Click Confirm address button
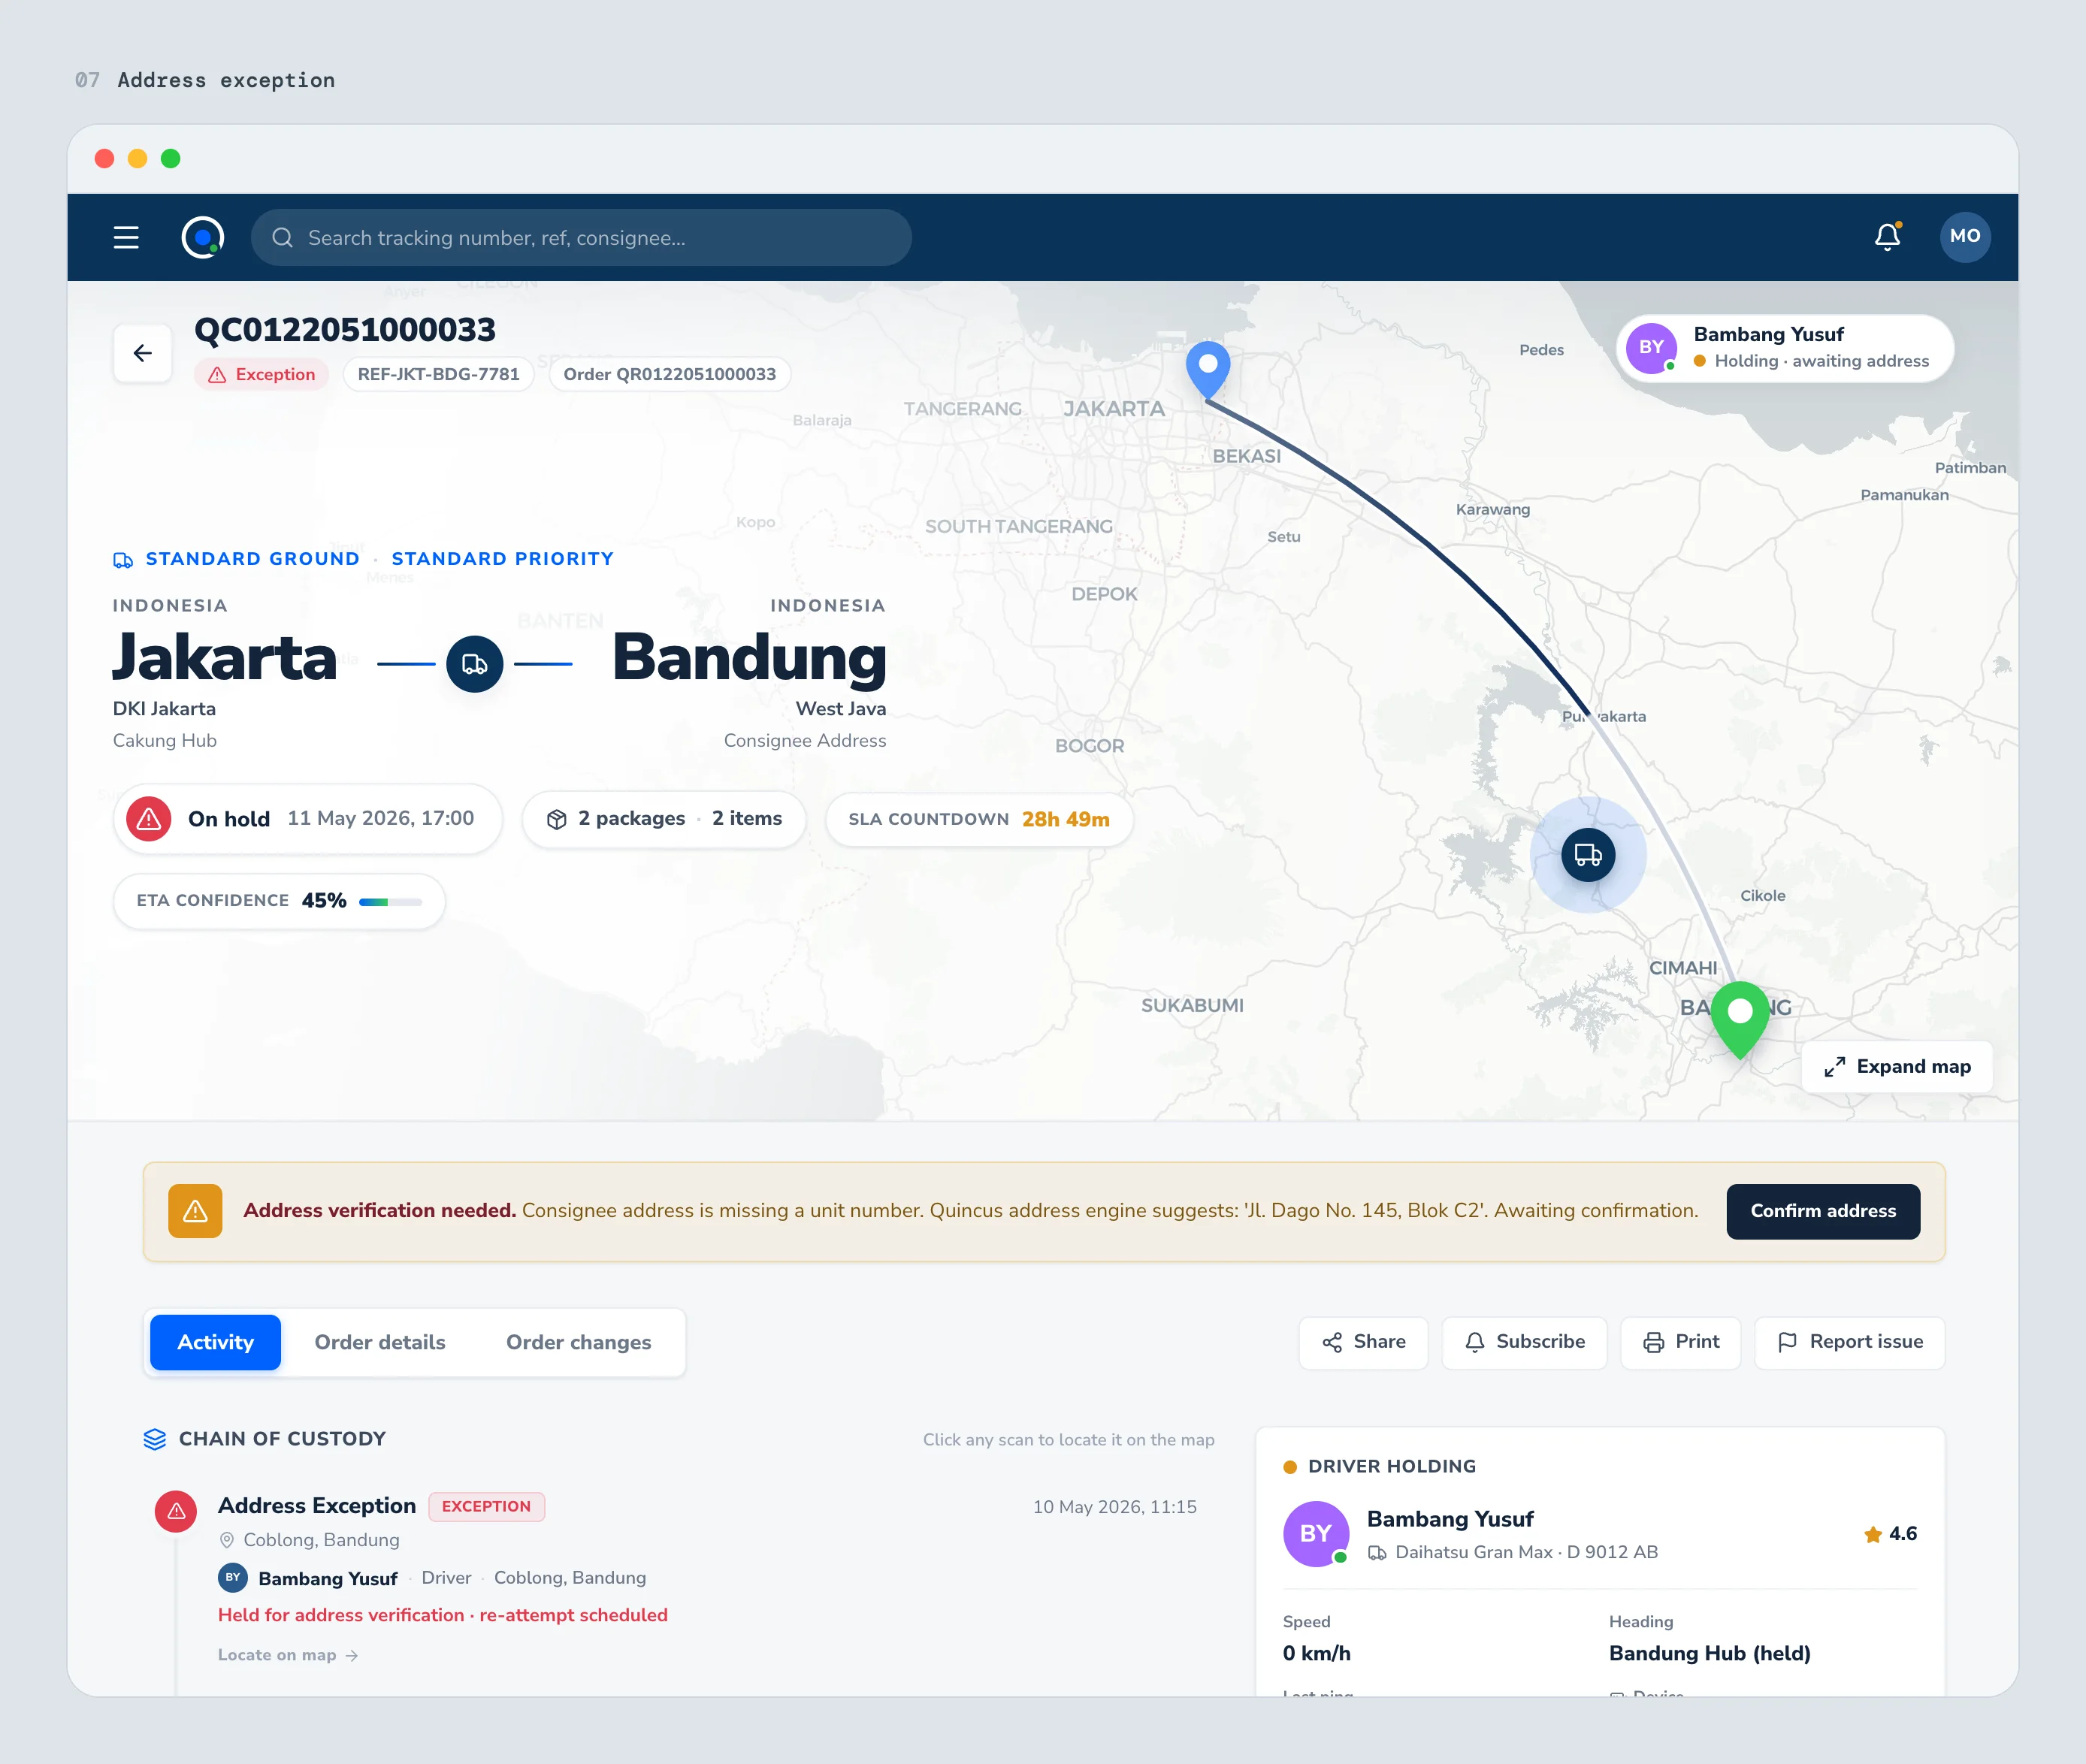The image size is (2086, 1764). 1823,1211
